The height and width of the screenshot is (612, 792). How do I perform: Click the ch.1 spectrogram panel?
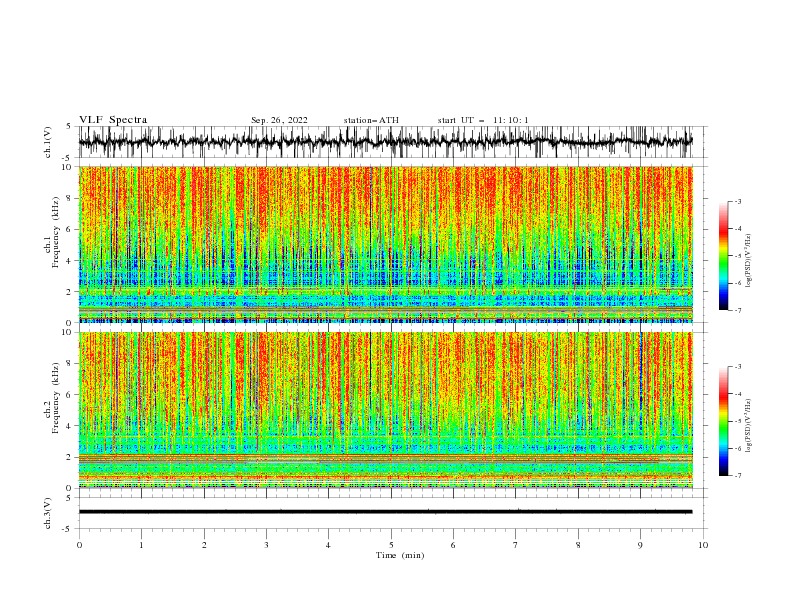pyautogui.click(x=385, y=244)
